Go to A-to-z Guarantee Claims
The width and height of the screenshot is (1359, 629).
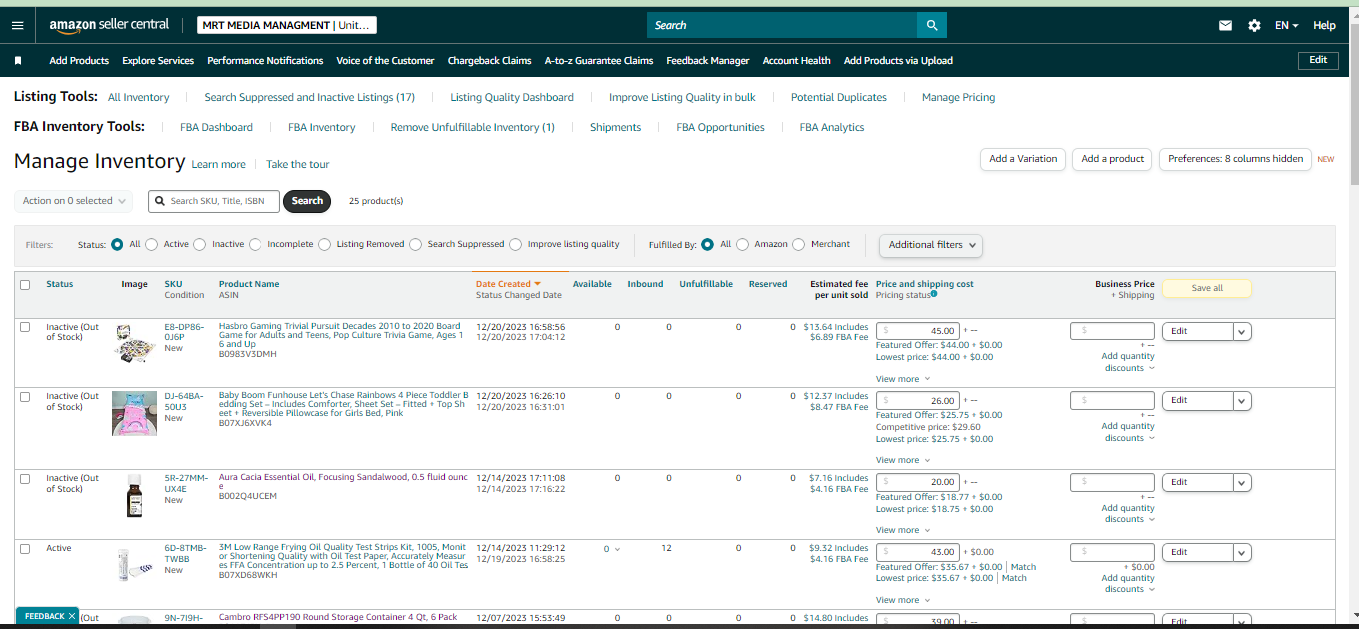pos(599,61)
